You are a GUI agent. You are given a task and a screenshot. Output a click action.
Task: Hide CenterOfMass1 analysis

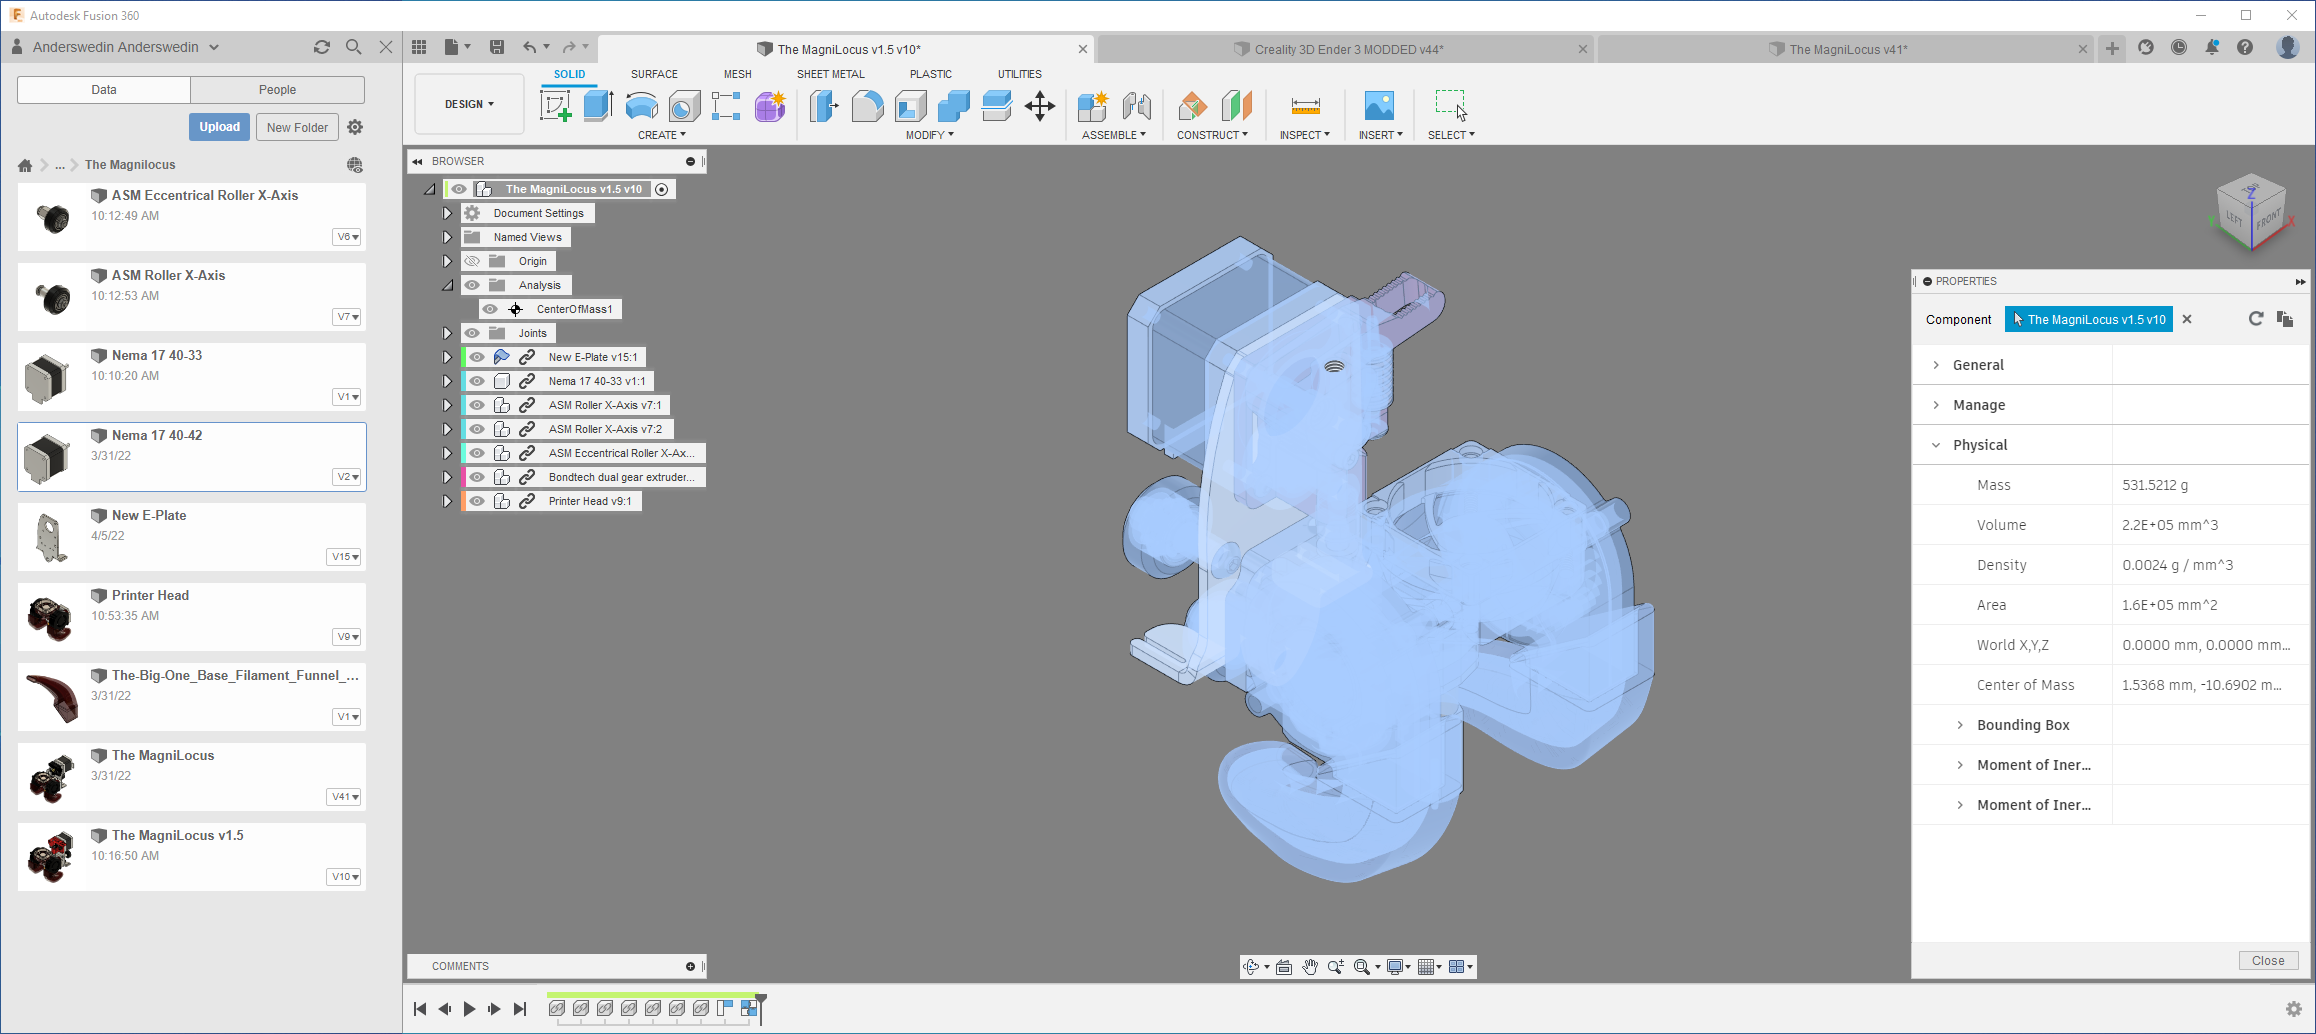(490, 309)
